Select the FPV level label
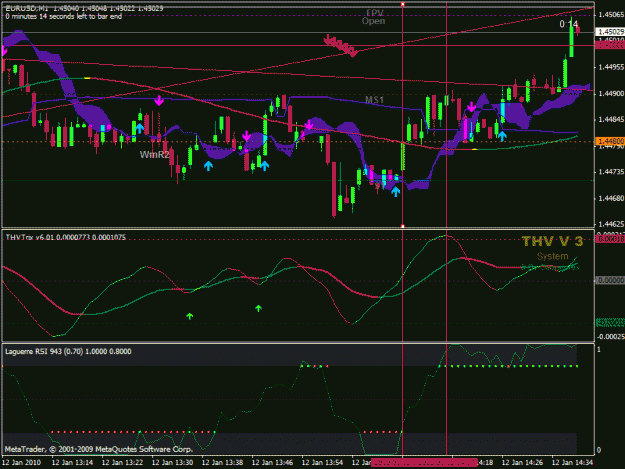Viewport: 625px width, 469px height. tap(375, 13)
